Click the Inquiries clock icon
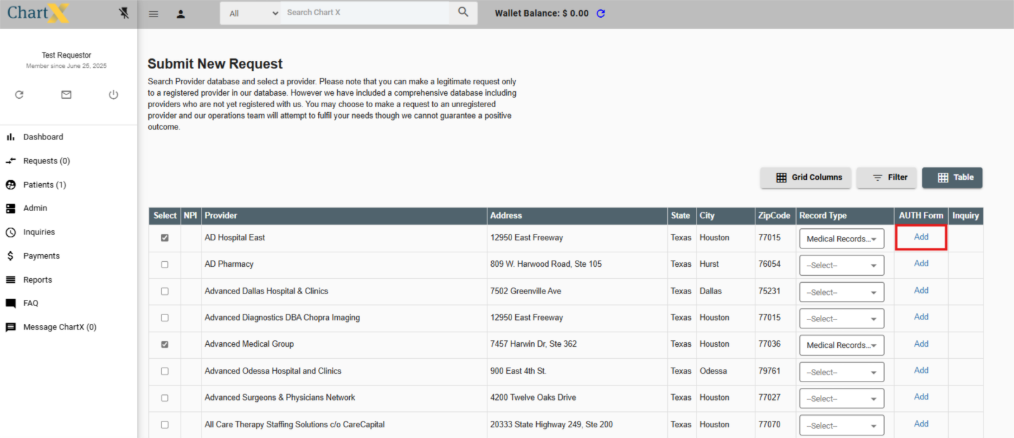The height and width of the screenshot is (438, 1014). point(10,232)
